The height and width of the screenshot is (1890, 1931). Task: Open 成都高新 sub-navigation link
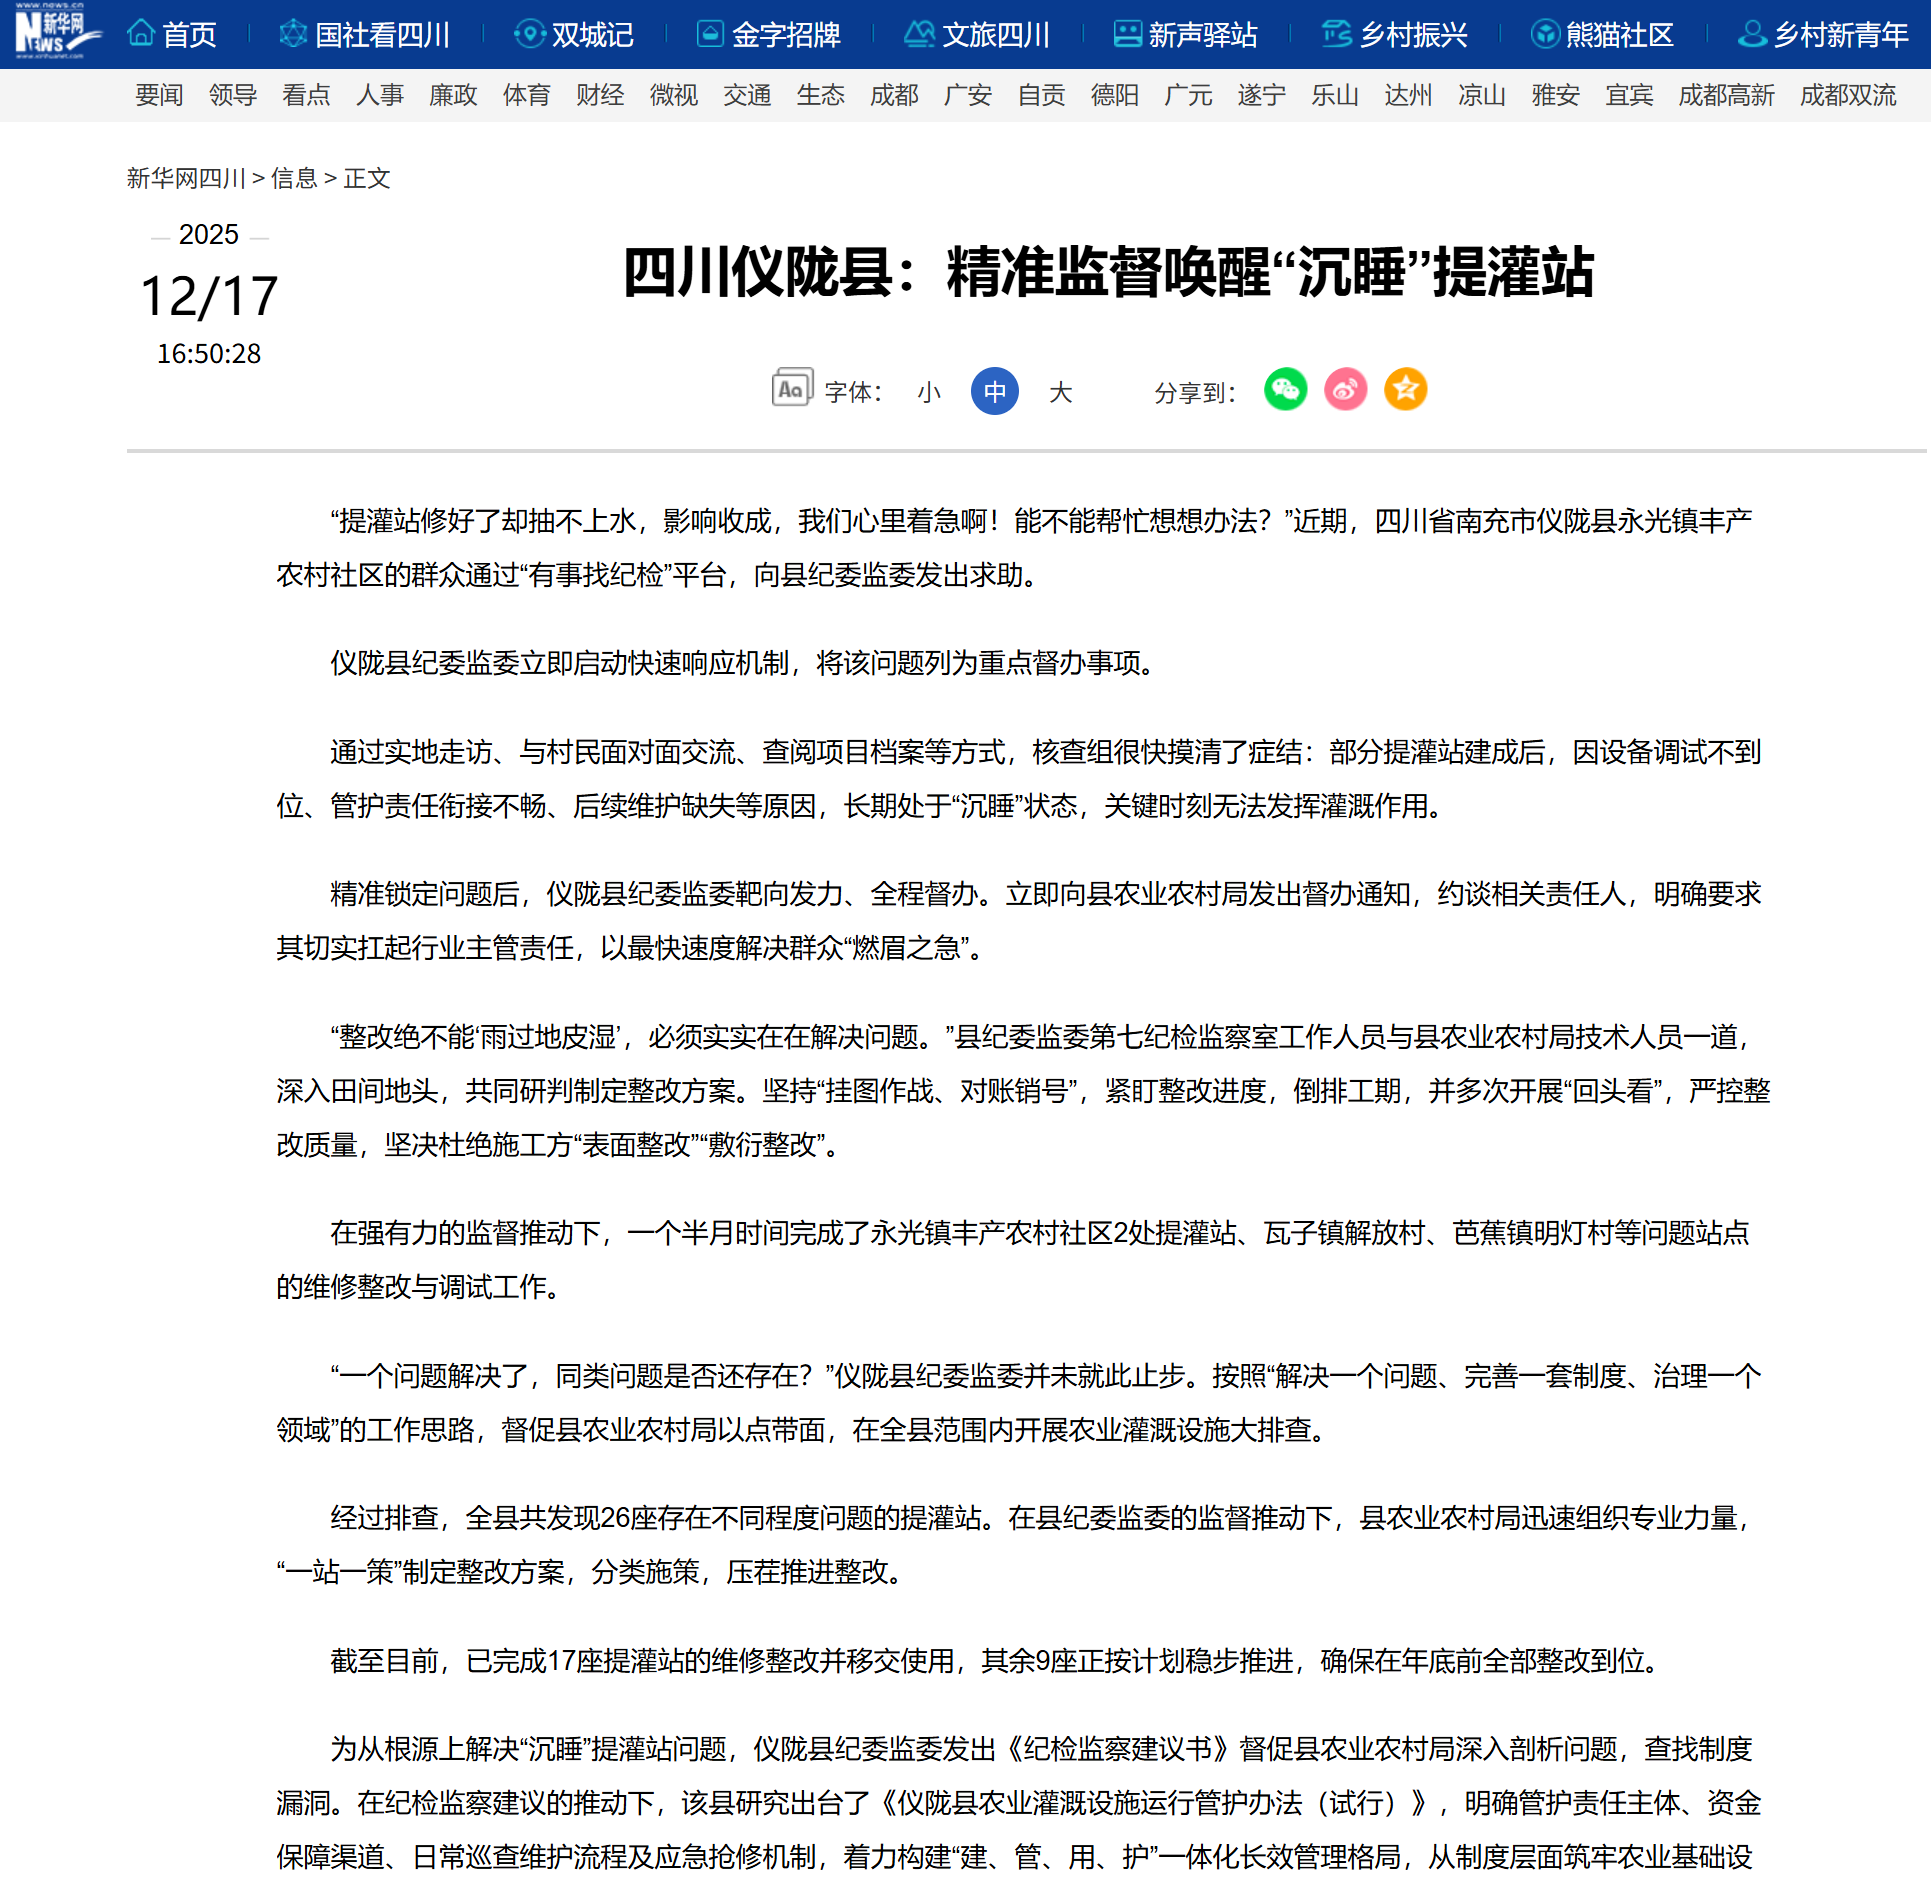point(1726,96)
